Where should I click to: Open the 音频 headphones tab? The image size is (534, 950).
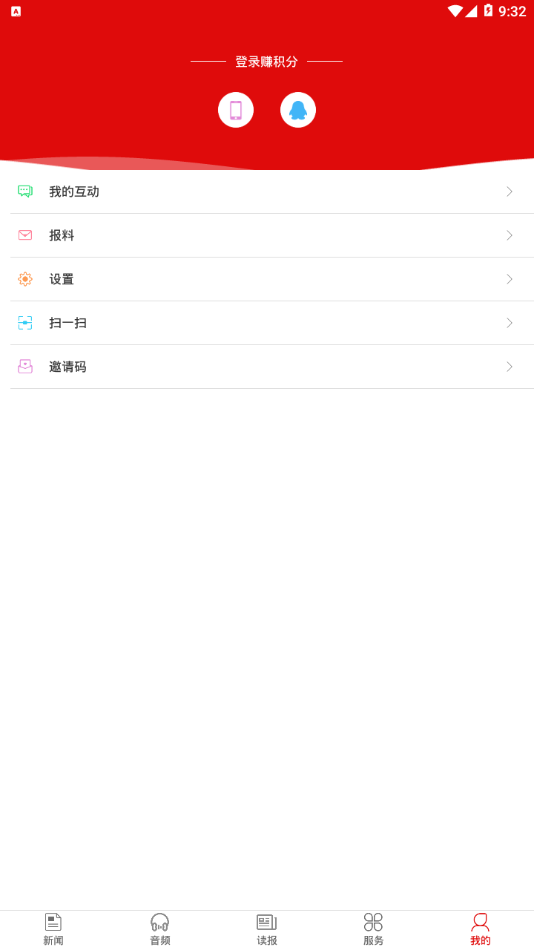coord(160,929)
